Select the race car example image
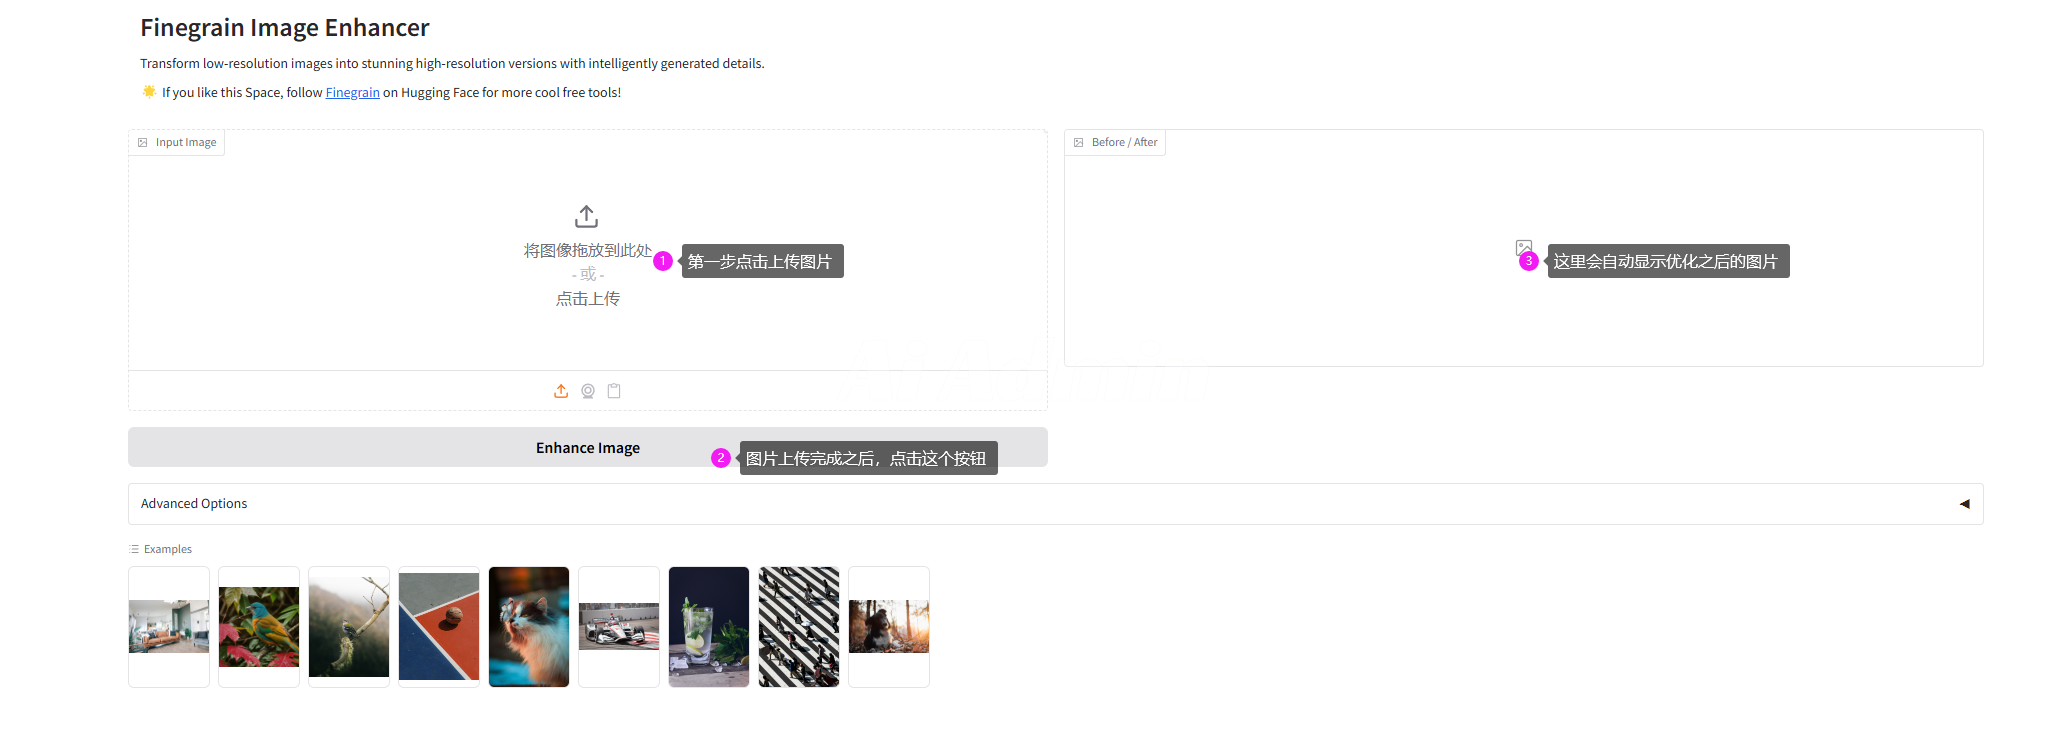This screenshot has width=2047, height=739. point(619,627)
